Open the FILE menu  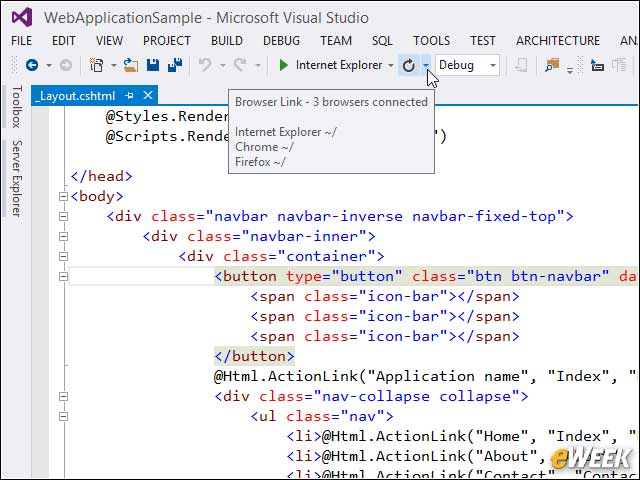pos(21,41)
